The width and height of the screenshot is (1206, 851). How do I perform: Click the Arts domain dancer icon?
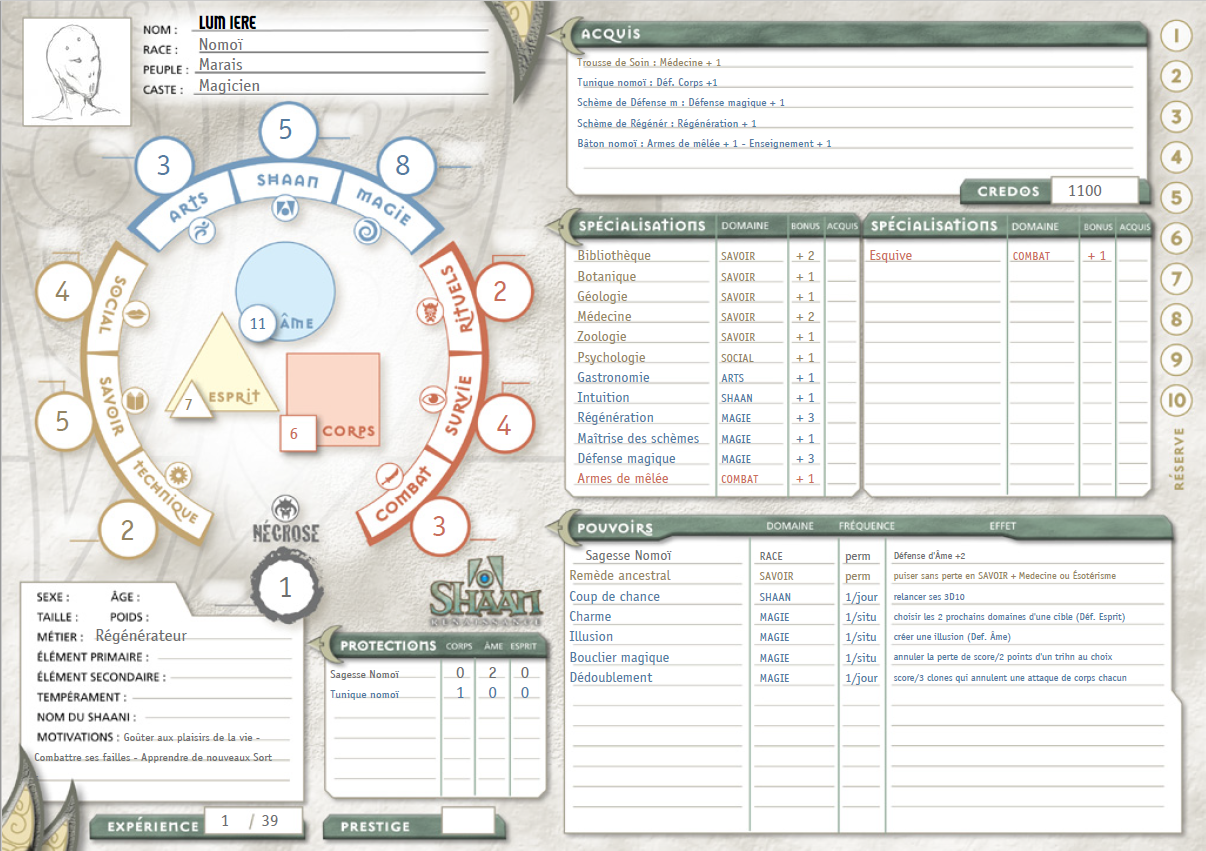204,231
